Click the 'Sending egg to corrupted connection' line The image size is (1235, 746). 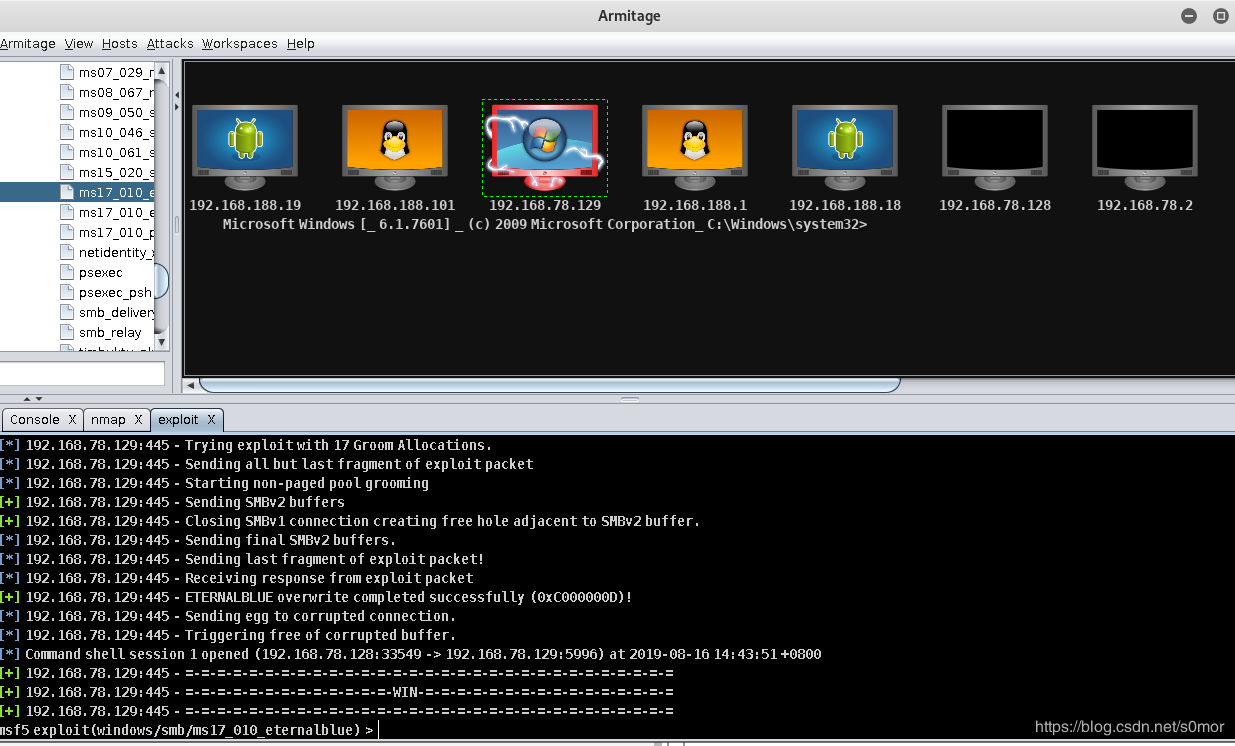228,616
